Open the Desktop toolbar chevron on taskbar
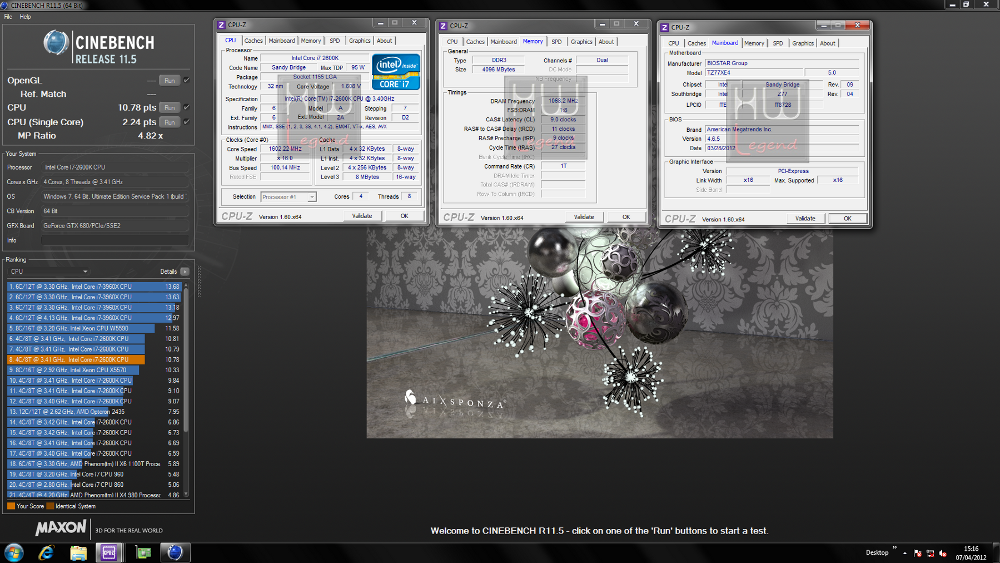Viewport: 1000px width, 563px height. coord(894,548)
